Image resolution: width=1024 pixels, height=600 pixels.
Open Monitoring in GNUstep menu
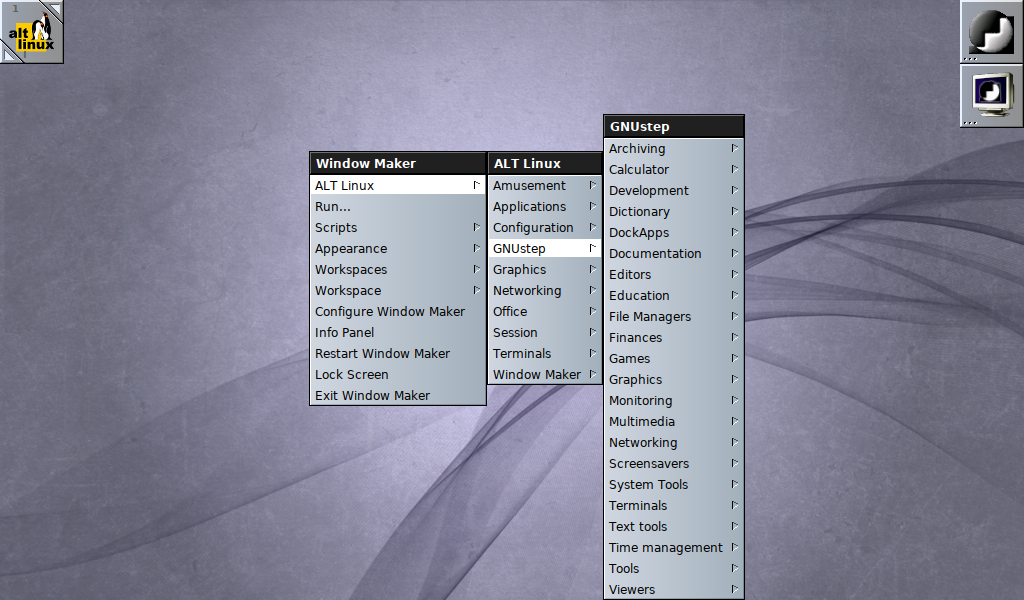tap(674, 400)
